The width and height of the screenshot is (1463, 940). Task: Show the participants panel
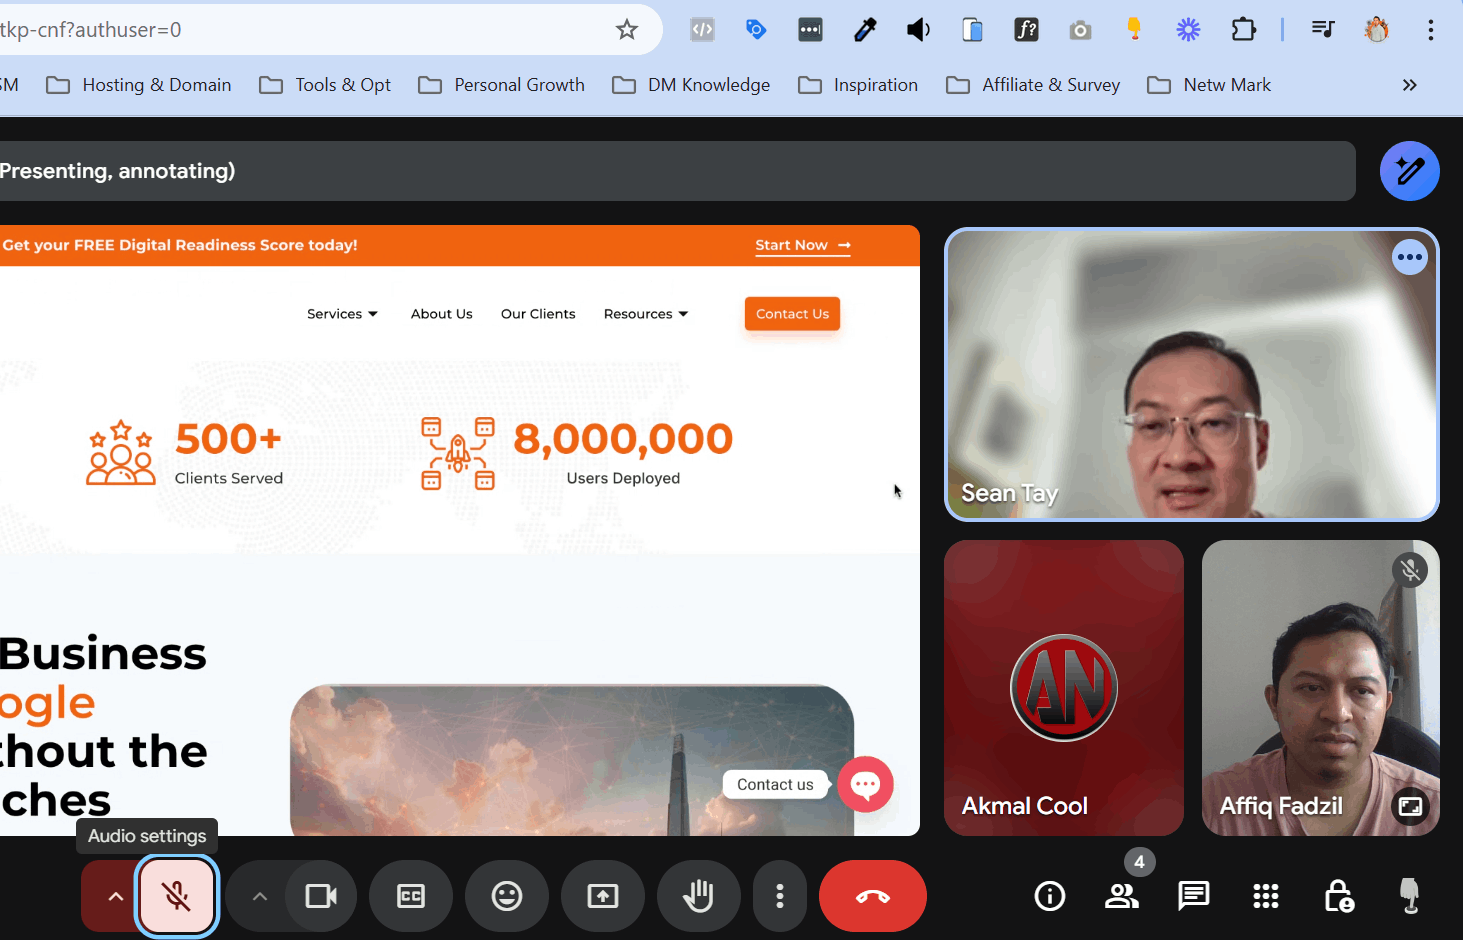[x=1122, y=896]
